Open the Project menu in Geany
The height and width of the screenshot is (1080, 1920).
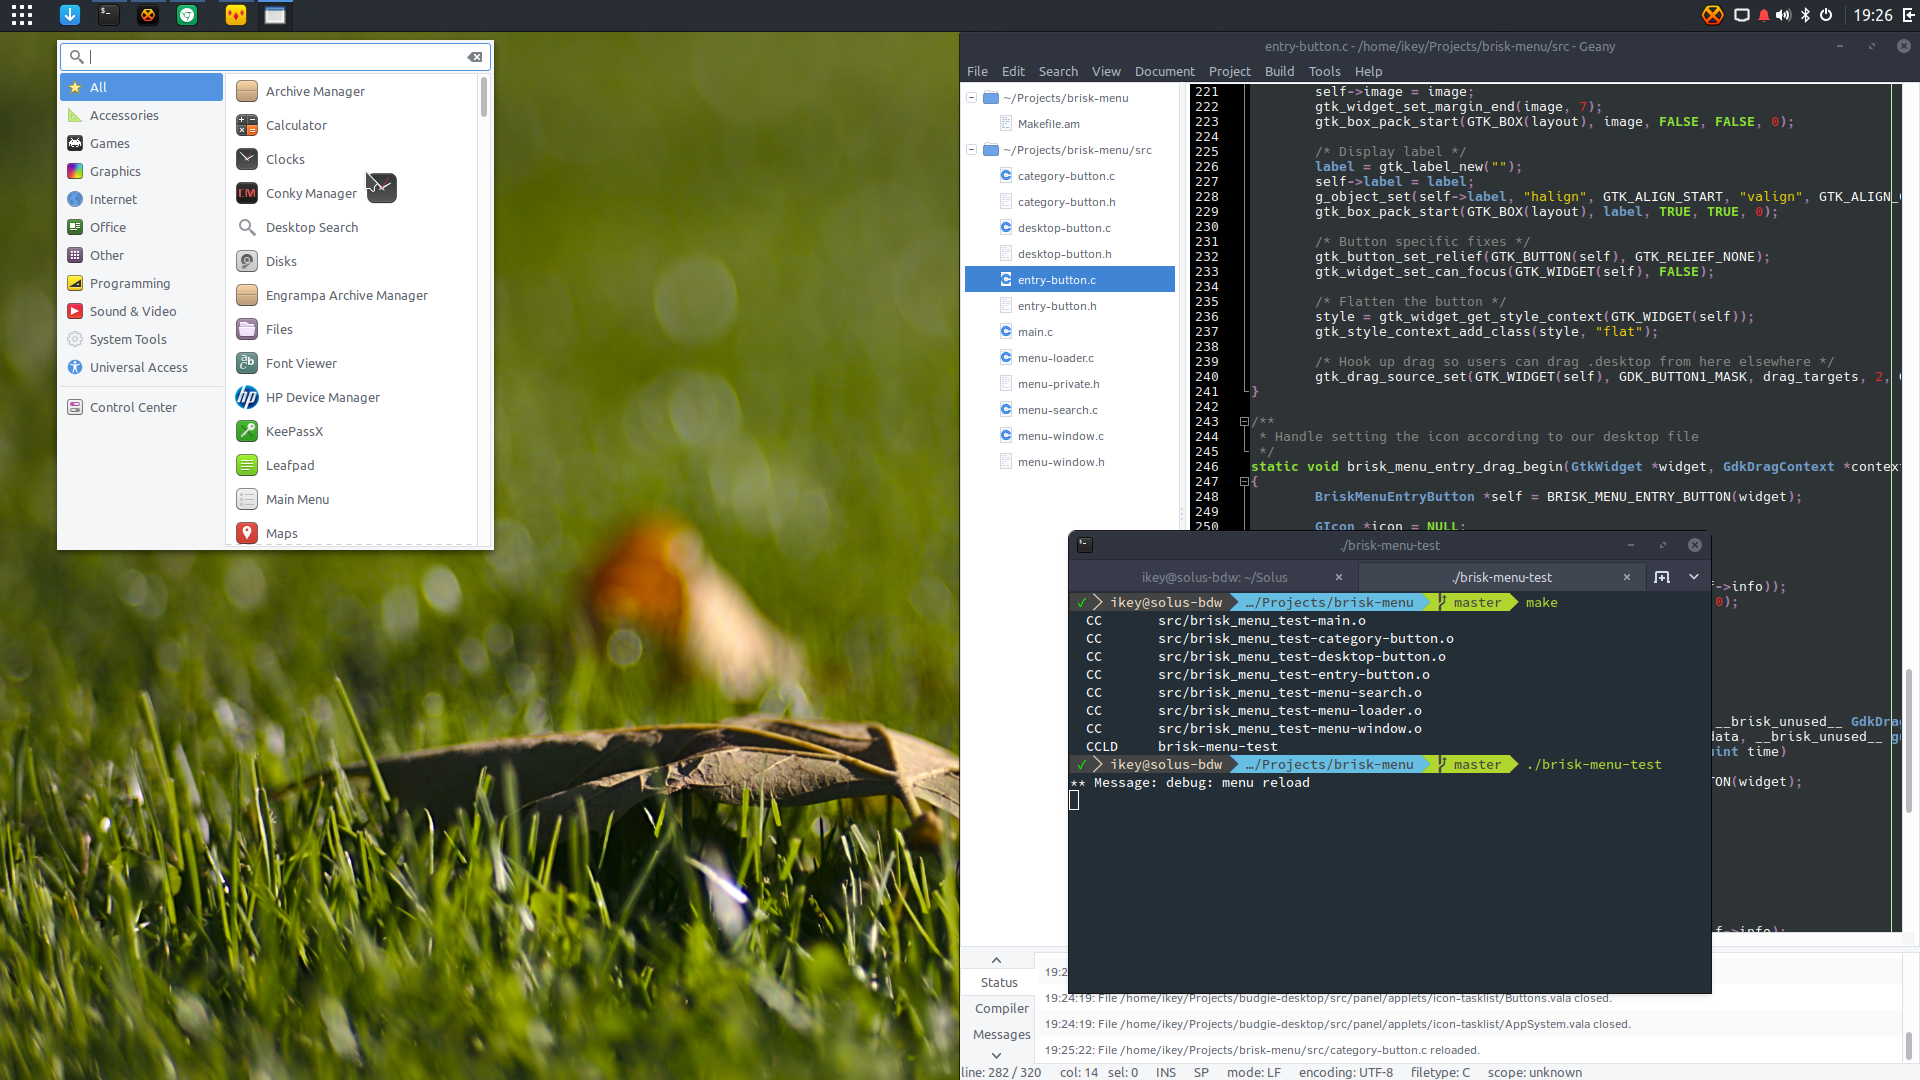1229,71
